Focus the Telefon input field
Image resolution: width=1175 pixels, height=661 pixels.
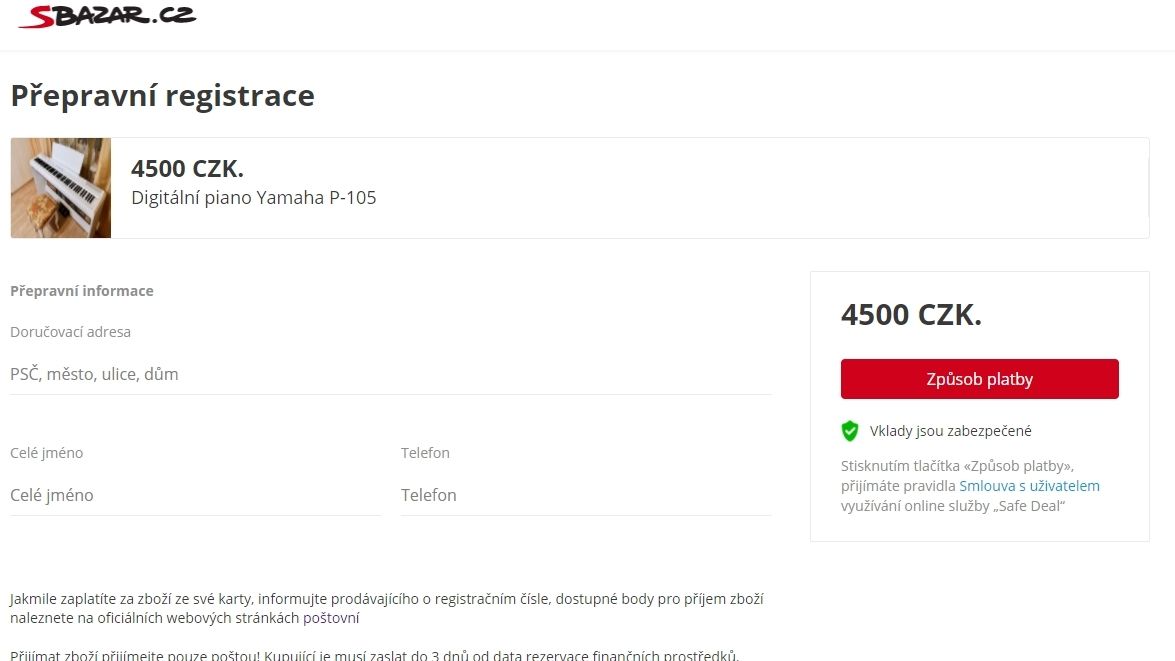click(x=586, y=495)
